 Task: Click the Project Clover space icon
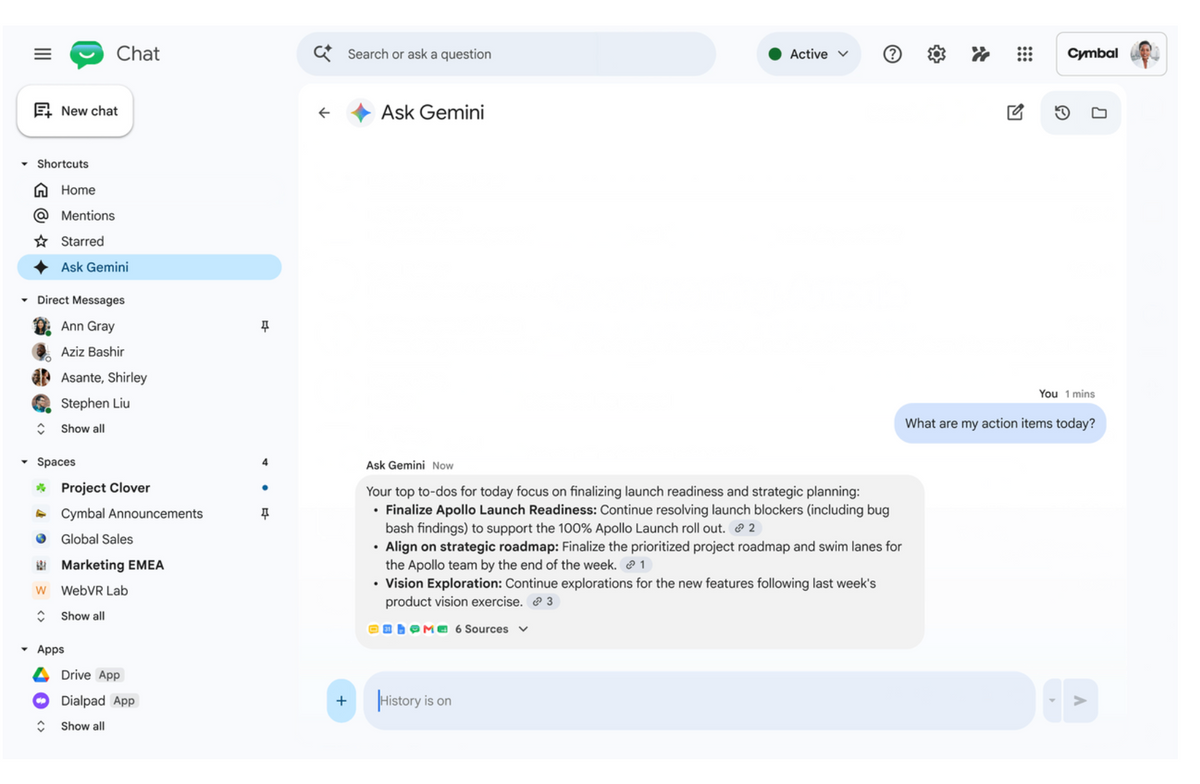pos(41,488)
